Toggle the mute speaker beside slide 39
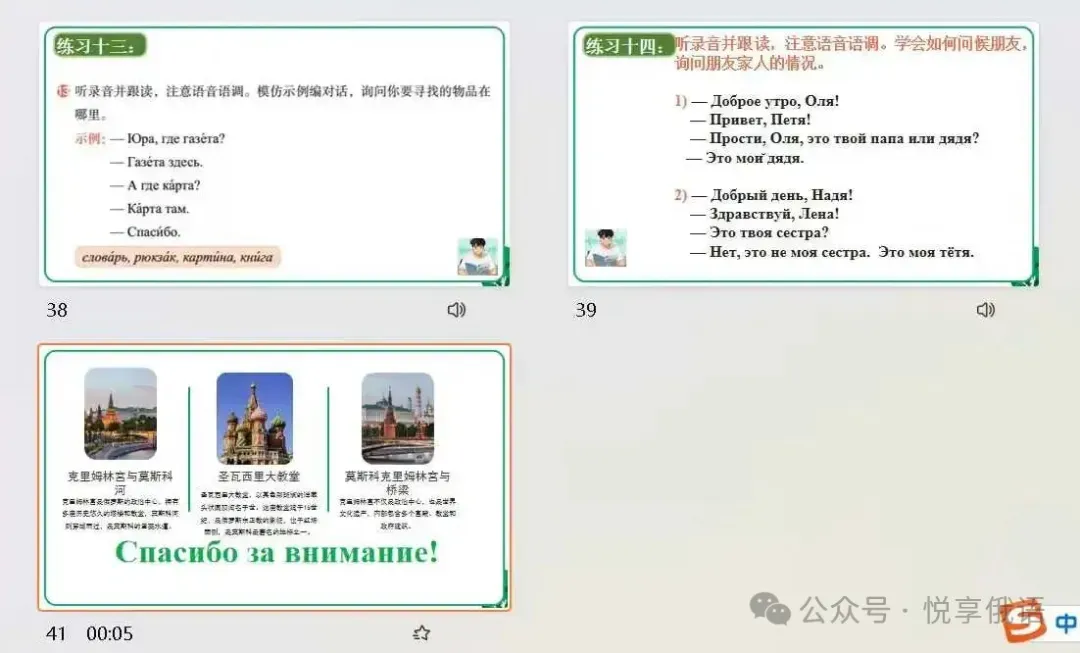Screen dimensions: 1080x653 (986, 310)
